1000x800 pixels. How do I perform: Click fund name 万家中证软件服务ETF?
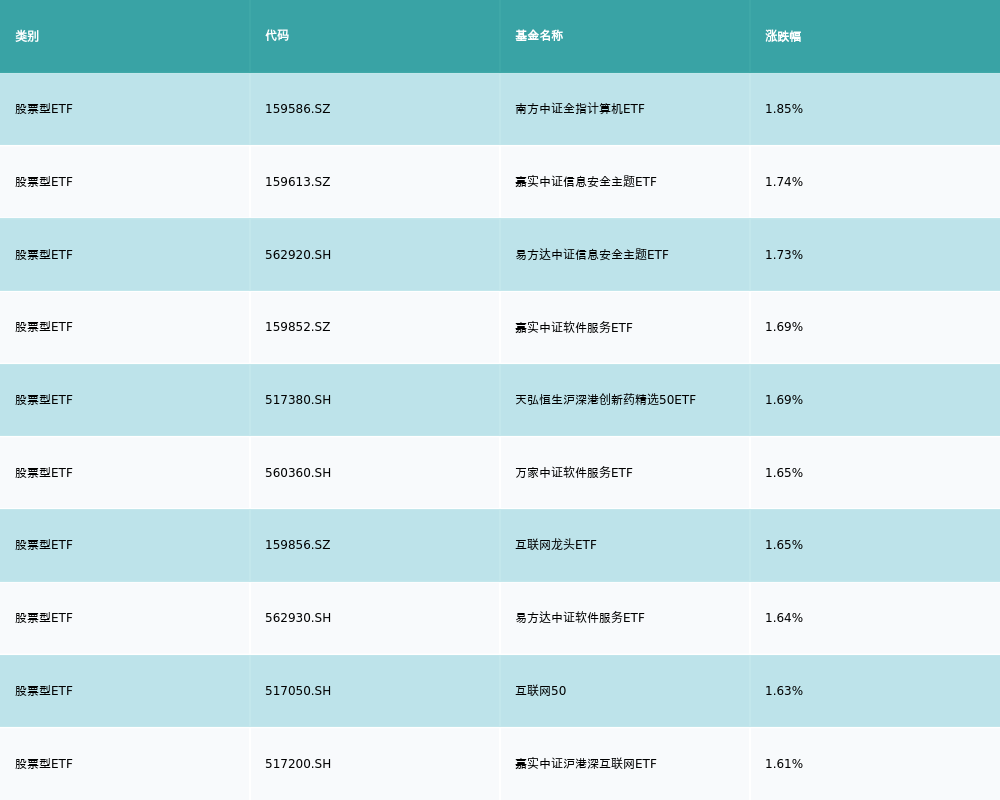(x=574, y=473)
